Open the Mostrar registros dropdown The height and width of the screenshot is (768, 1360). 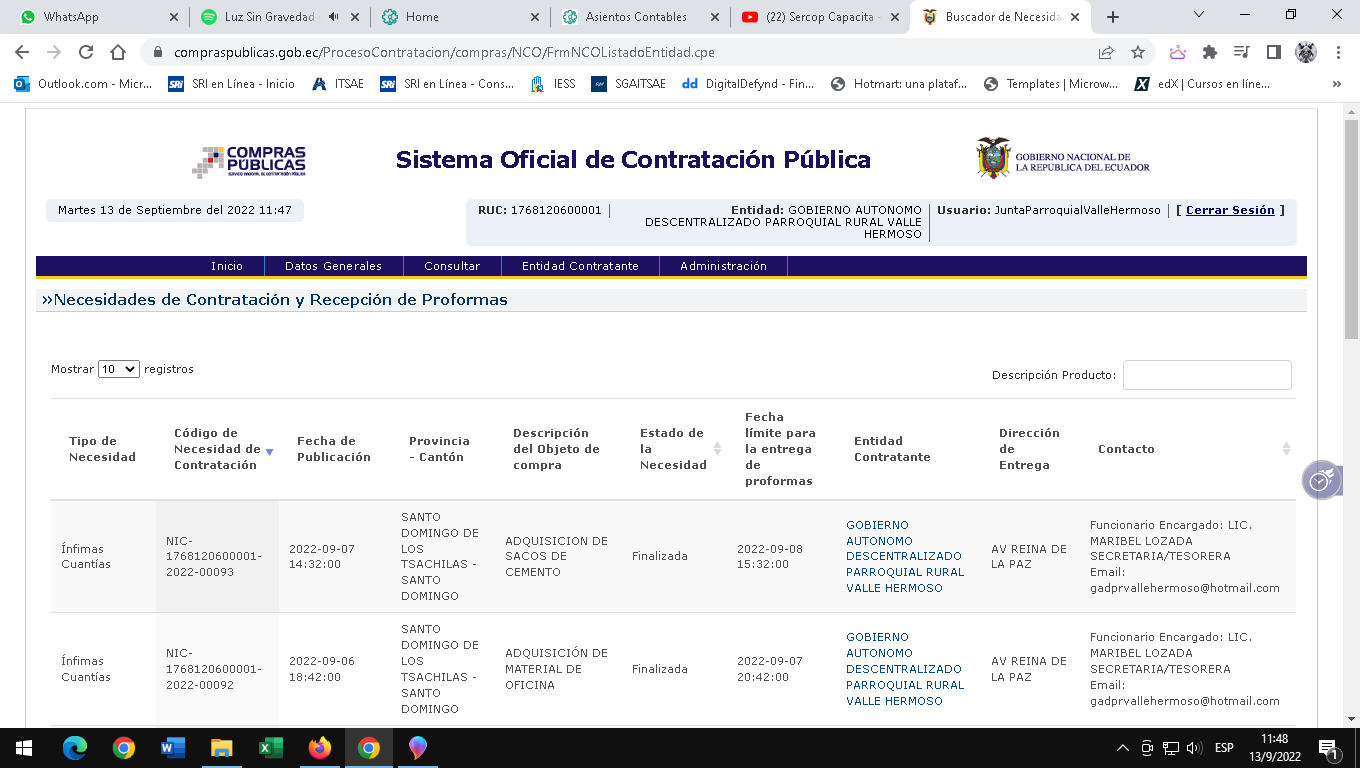tap(118, 369)
